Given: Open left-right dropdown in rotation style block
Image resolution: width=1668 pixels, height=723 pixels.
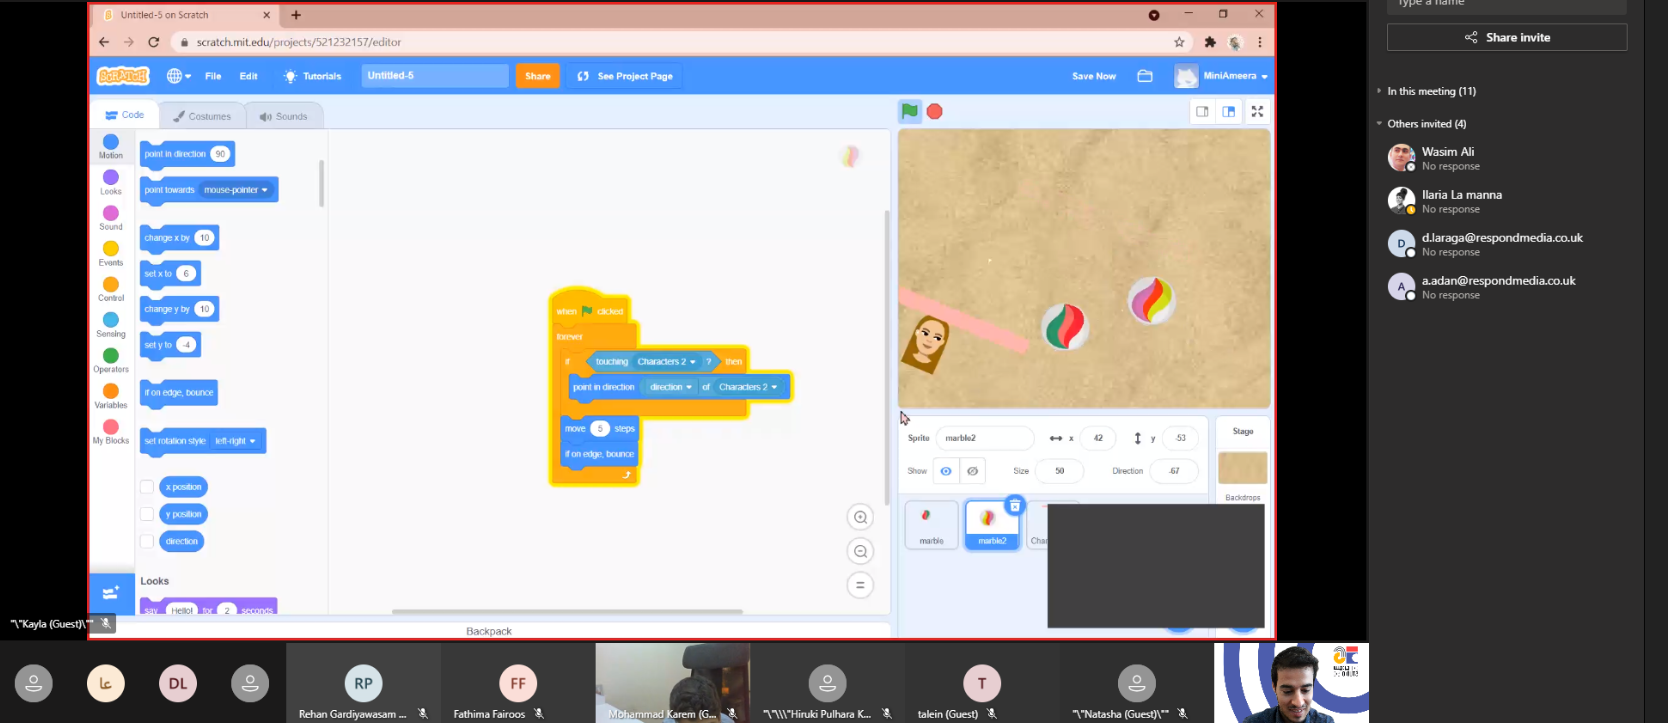Looking at the screenshot, I should pyautogui.click(x=236, y=441).
